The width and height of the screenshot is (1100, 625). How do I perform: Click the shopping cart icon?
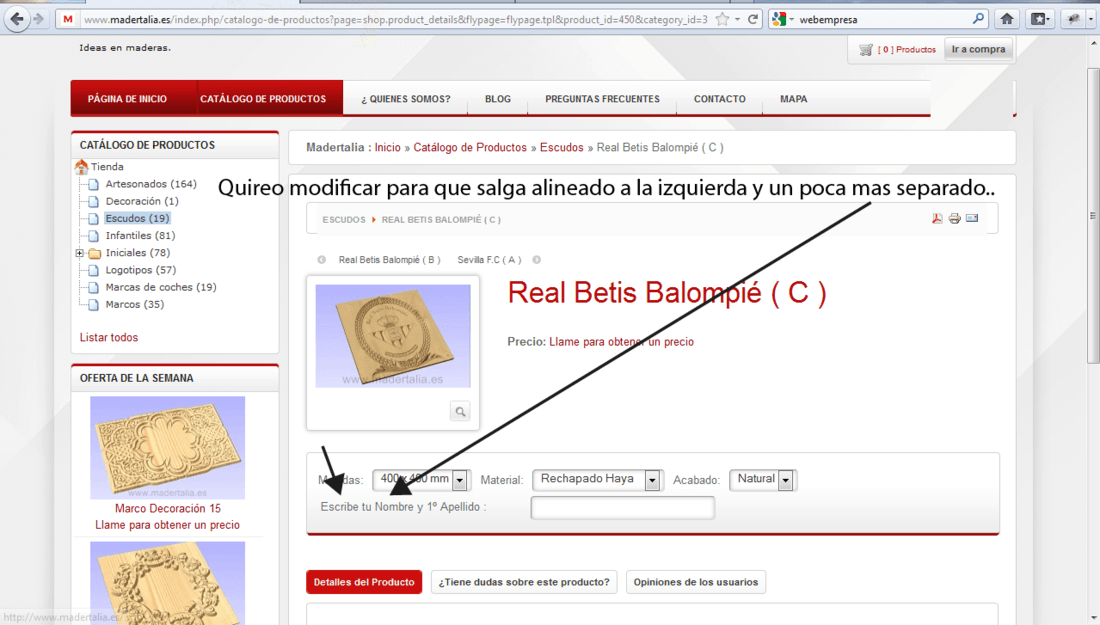[x=866, y=50]
